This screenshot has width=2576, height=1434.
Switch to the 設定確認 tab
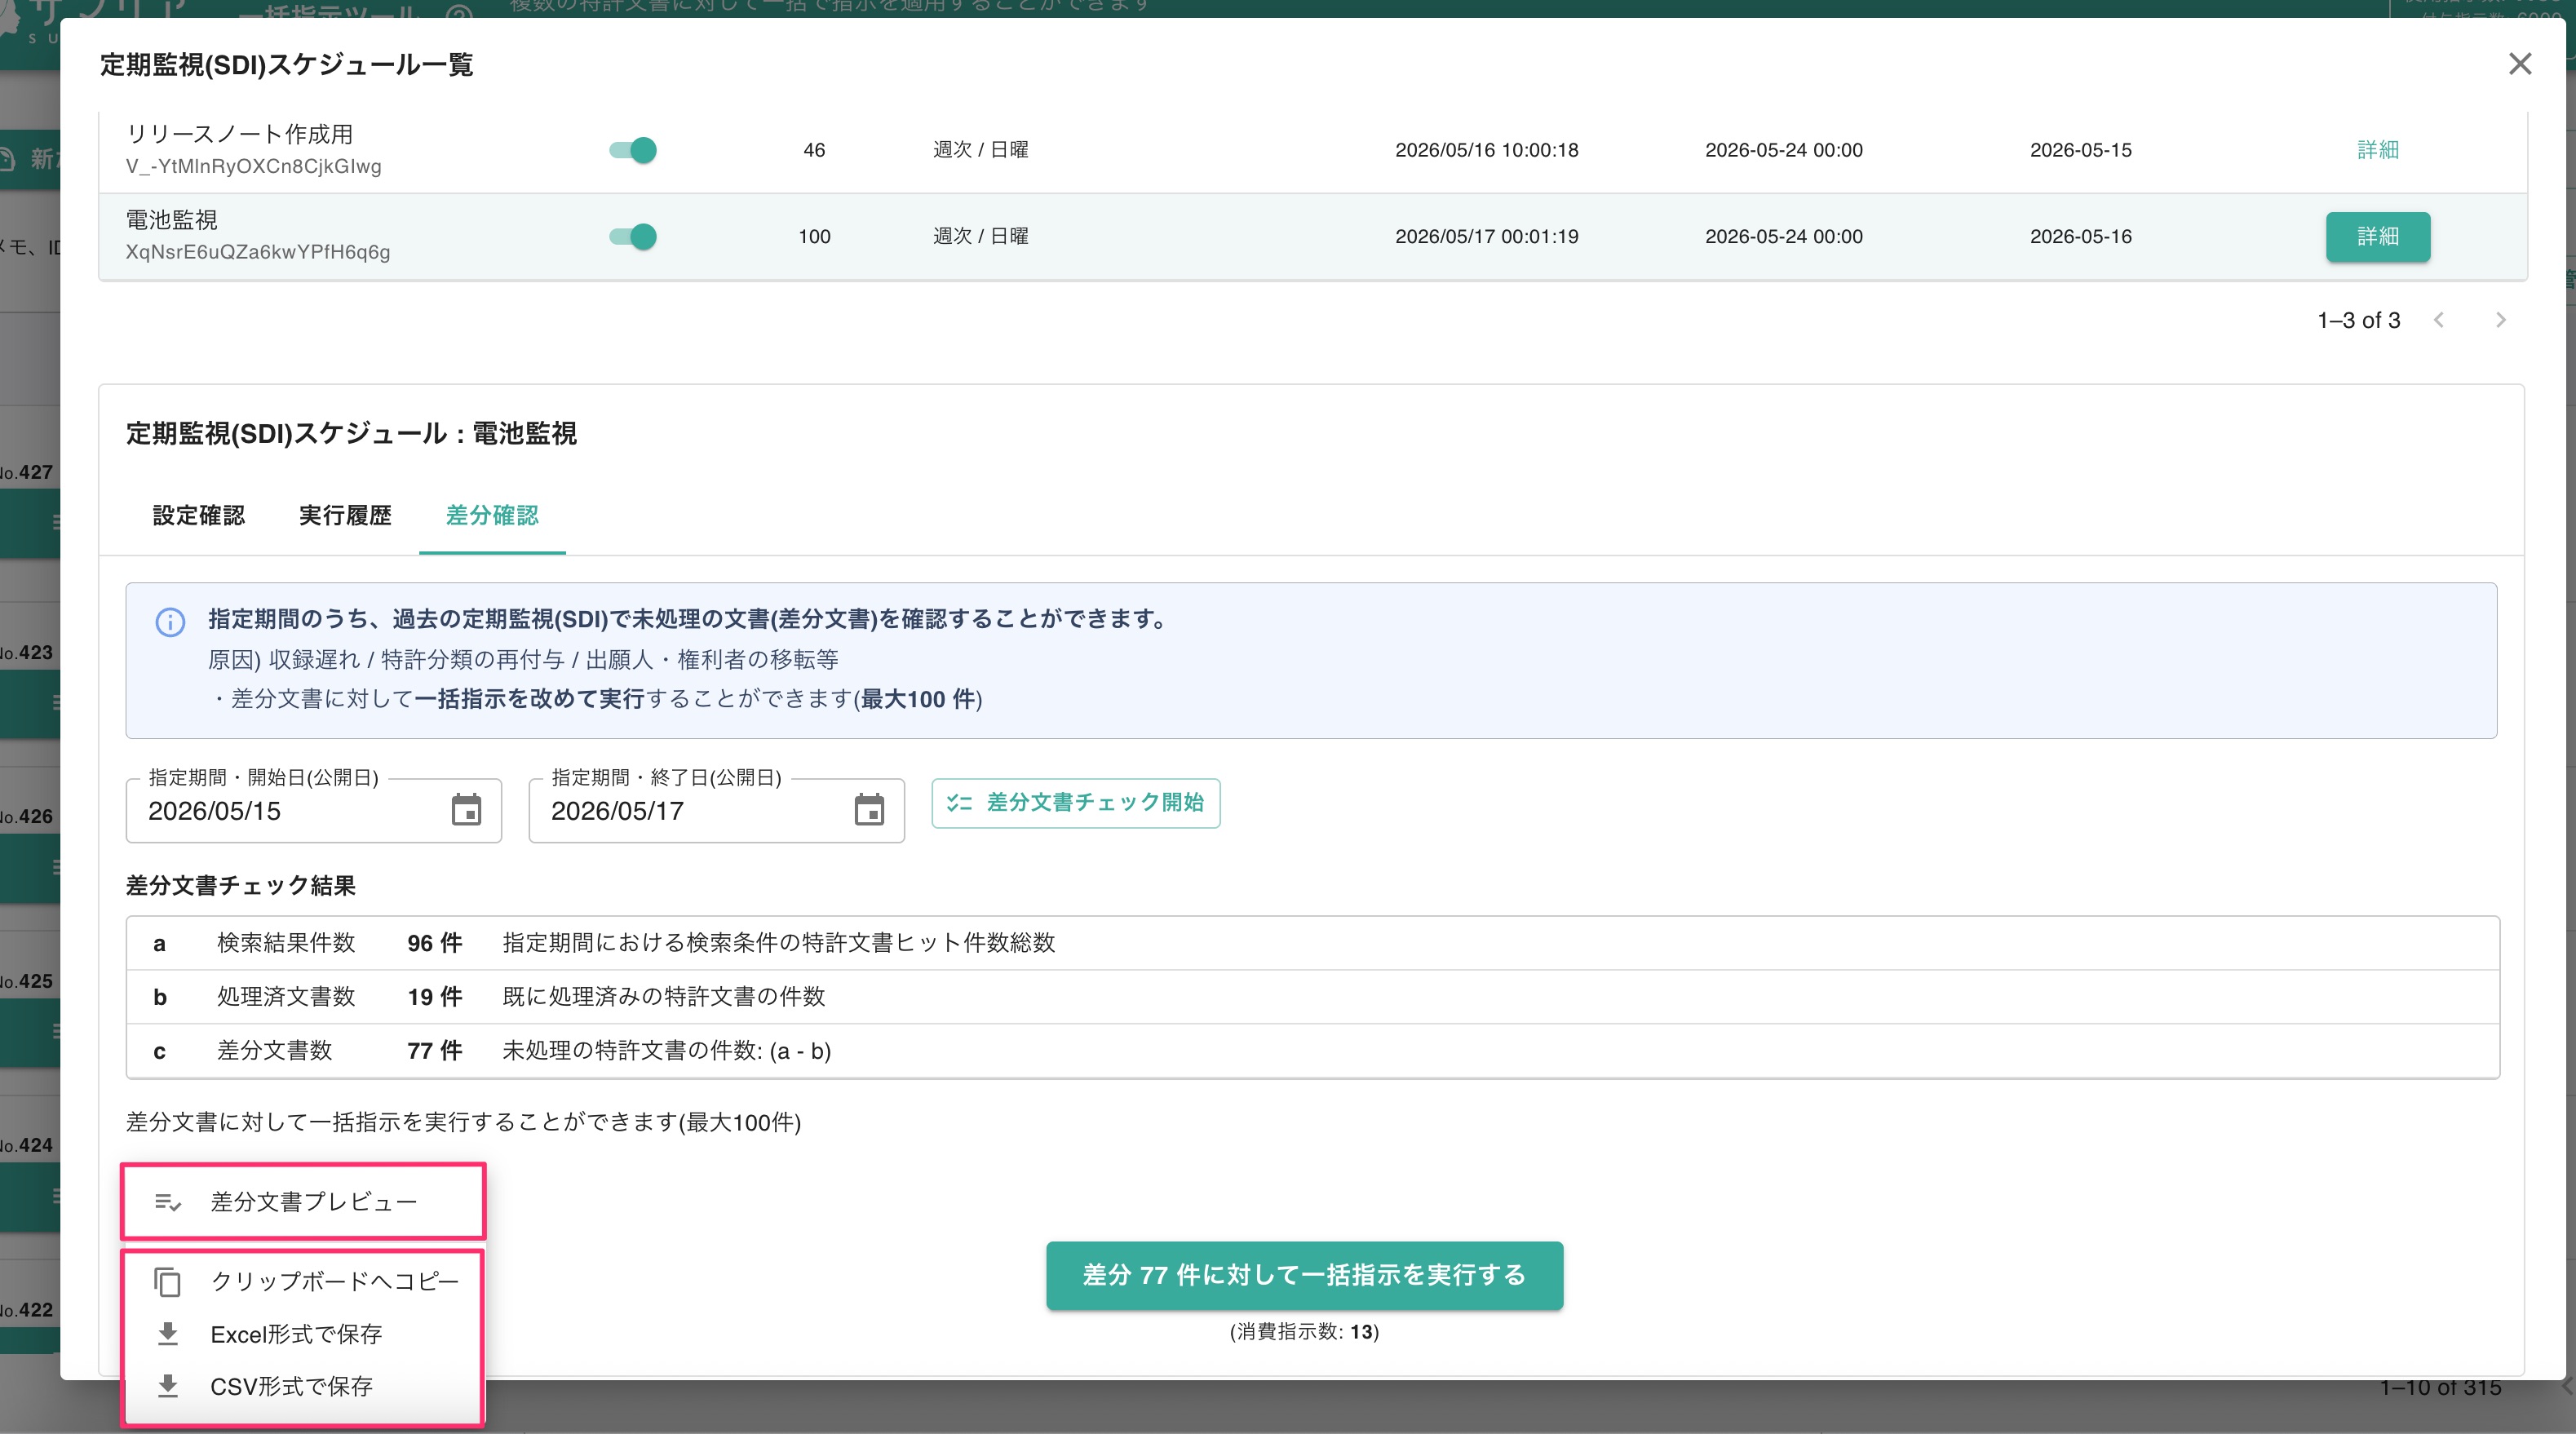point(198,515)
